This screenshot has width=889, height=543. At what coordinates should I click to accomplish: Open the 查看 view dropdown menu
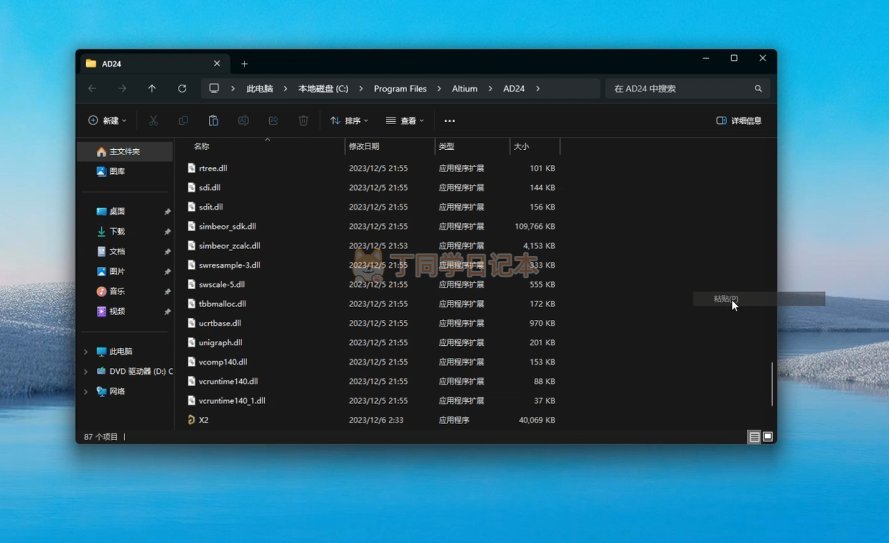404,121
